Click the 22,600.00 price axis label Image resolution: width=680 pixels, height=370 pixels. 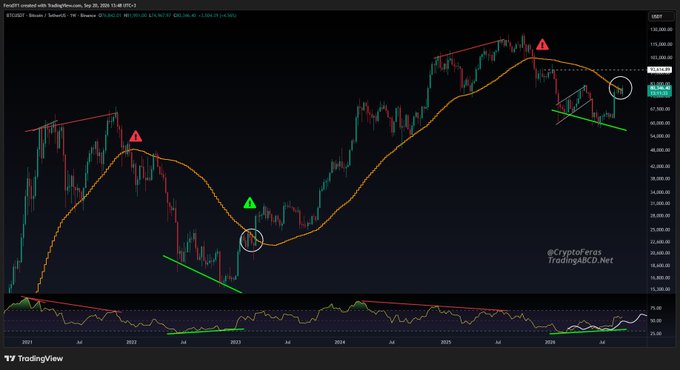coord(660,242)
